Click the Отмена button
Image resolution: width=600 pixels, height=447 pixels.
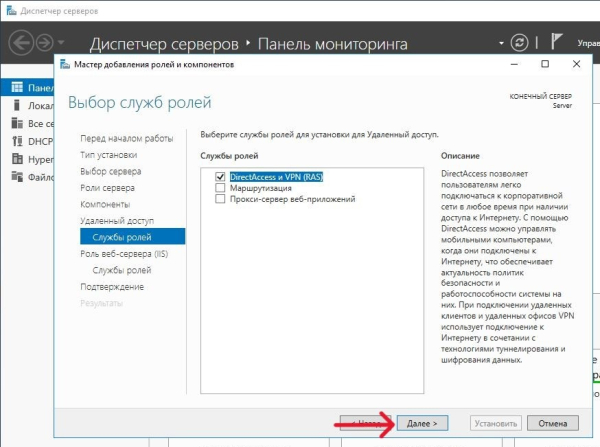[553, 423]
